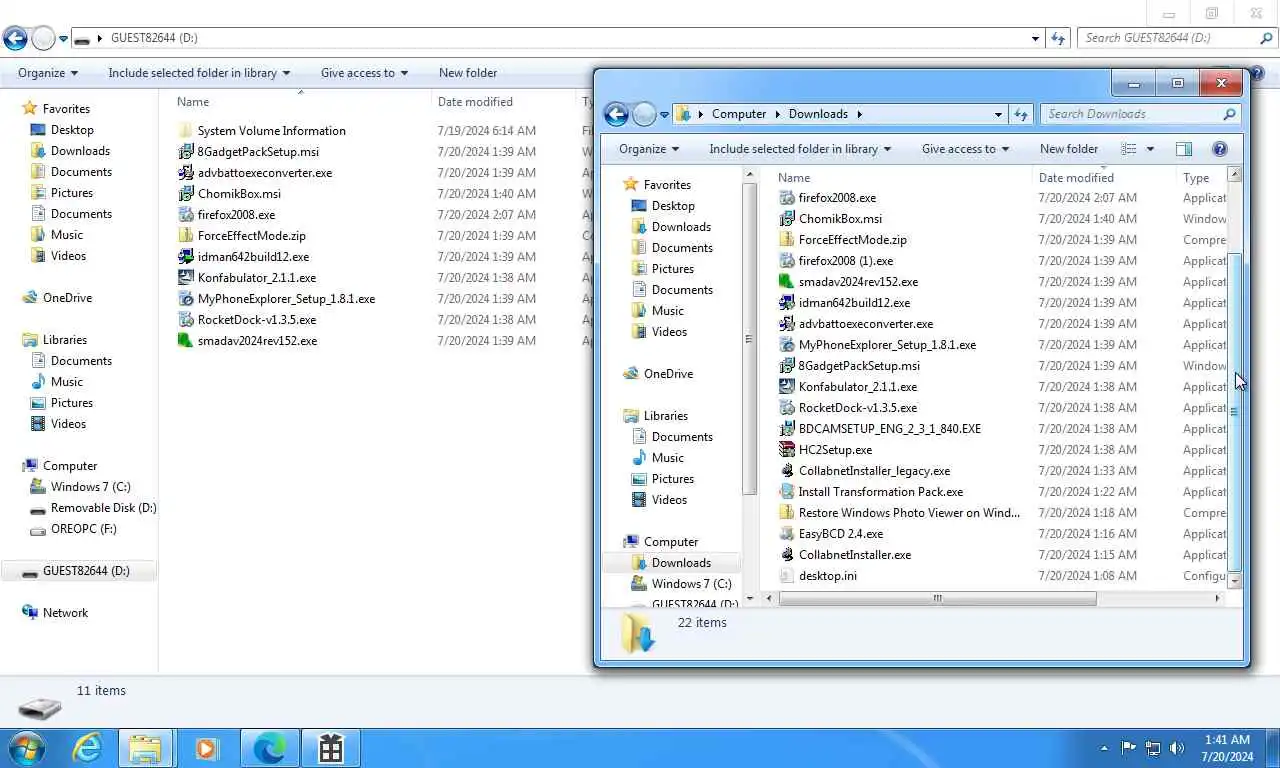Open Microsoft Edge from taskbar
The height and width of the screenshot is (768, 1280).
pyautogui.click(x=269, y=747)
